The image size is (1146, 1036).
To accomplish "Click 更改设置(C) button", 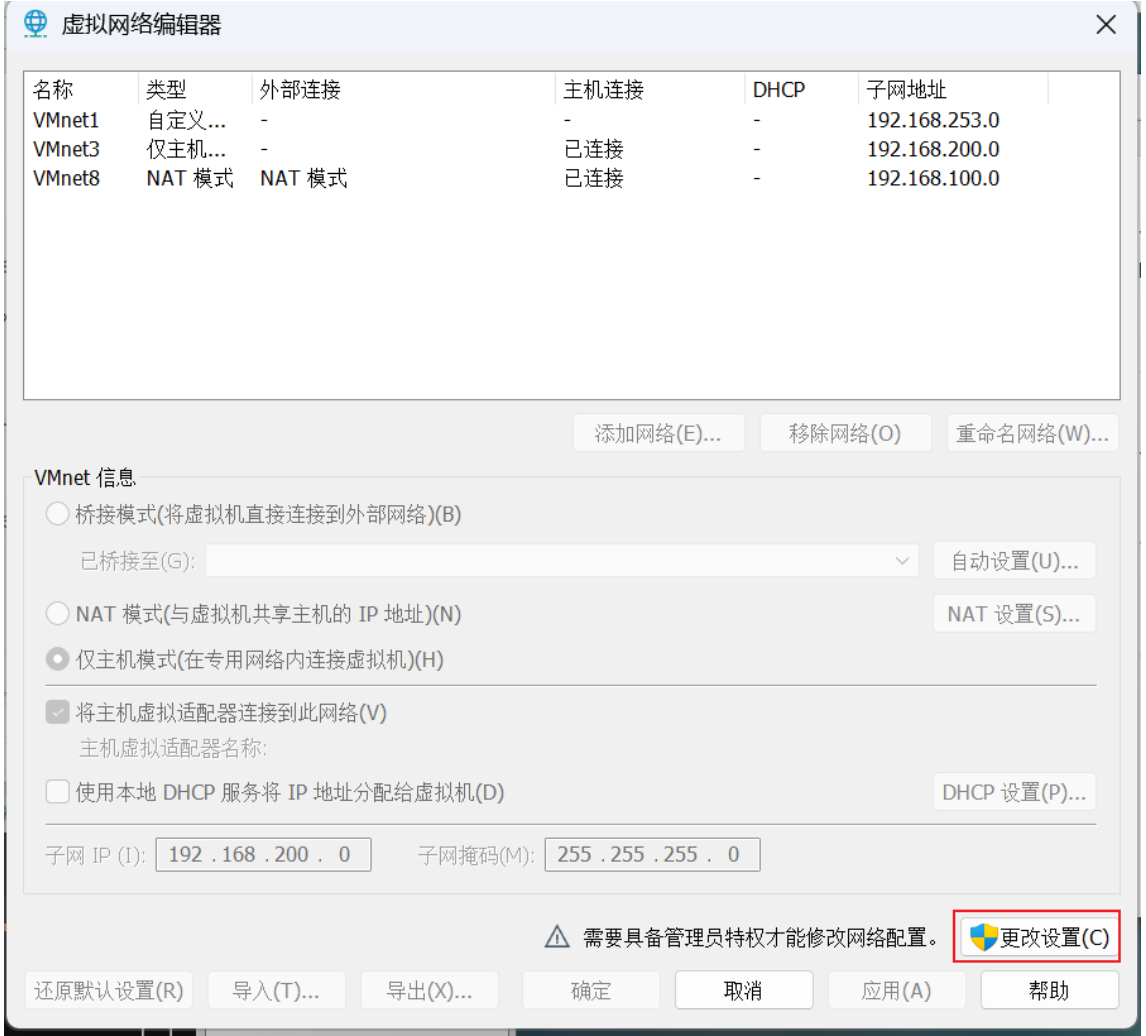I will click(1038, 937).
